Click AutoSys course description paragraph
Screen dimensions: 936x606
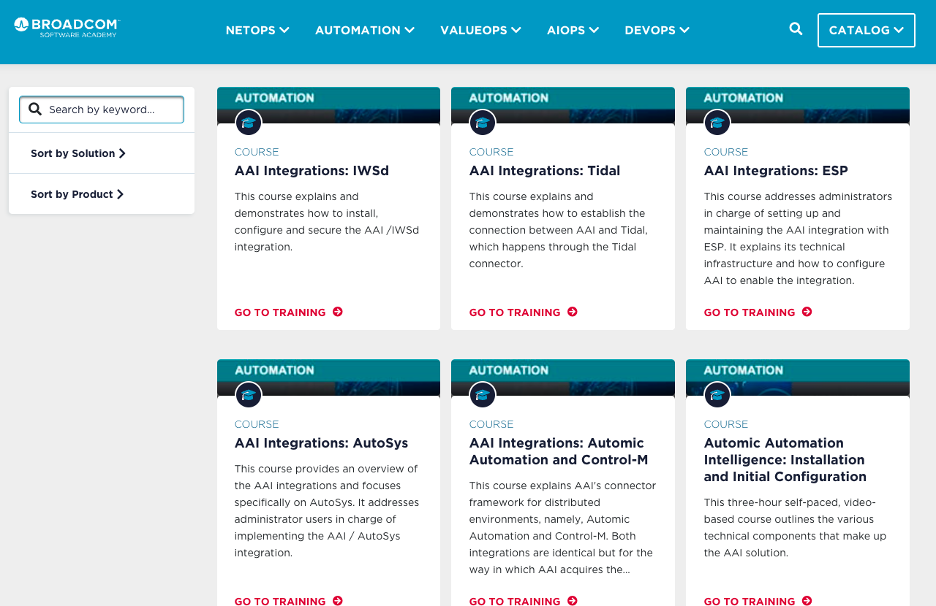pos(327,510)
